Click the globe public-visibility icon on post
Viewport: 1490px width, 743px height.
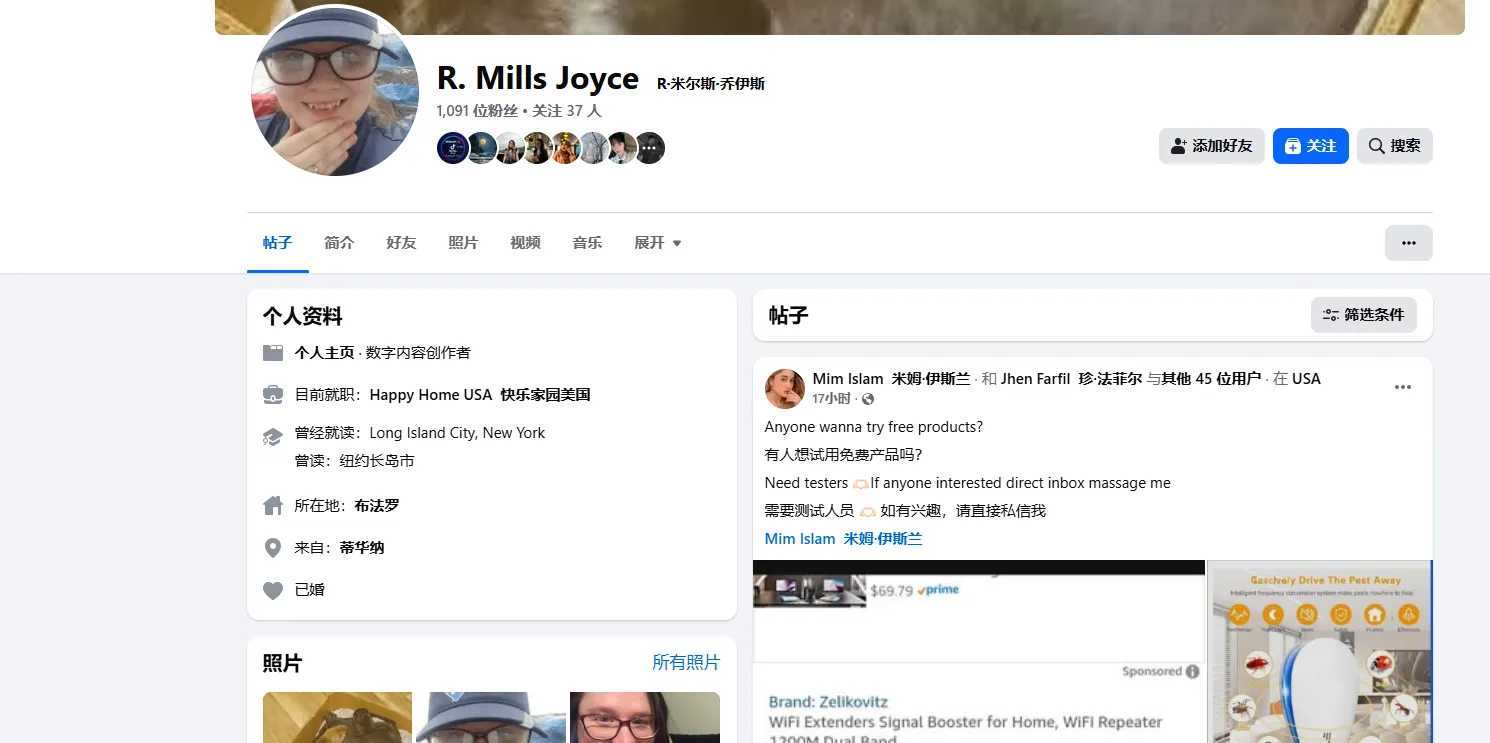pyautogui.click(x=868, y=399)
